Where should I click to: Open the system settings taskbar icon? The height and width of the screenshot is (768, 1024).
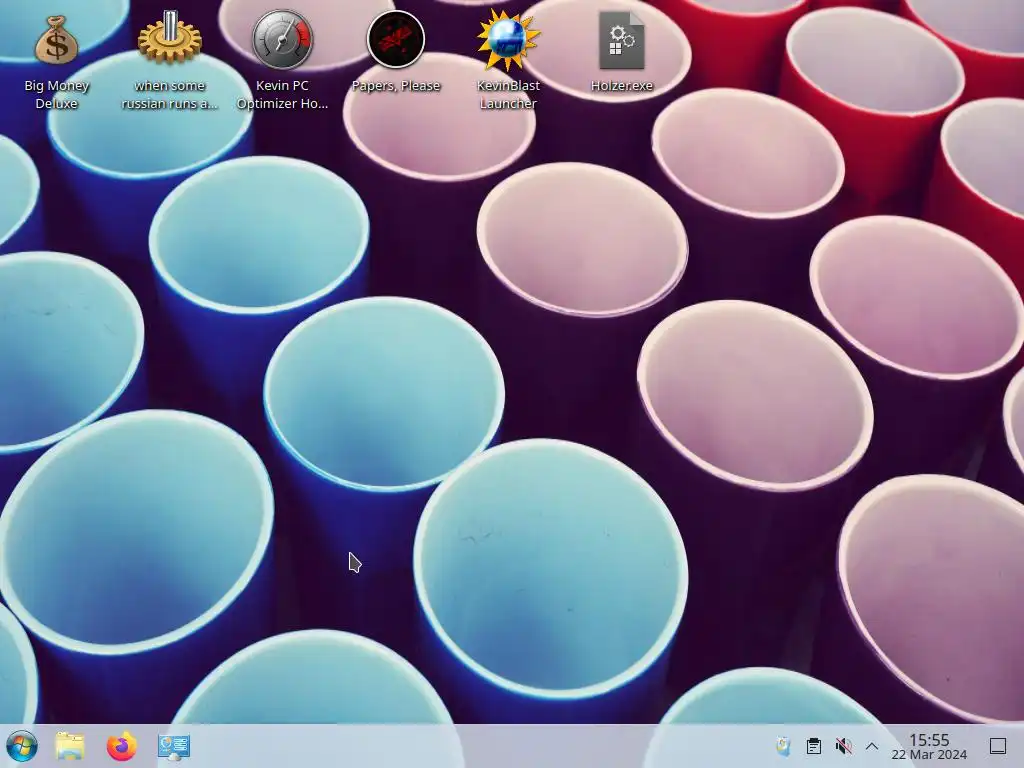(x=174, y=746)
